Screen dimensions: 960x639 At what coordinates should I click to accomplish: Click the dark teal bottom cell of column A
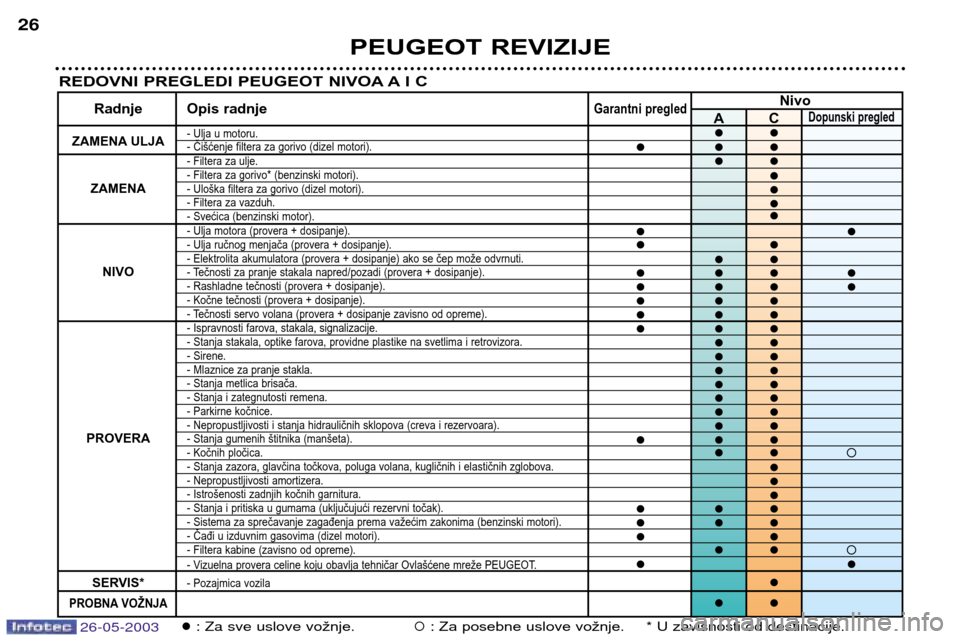[x=718, y=581]
